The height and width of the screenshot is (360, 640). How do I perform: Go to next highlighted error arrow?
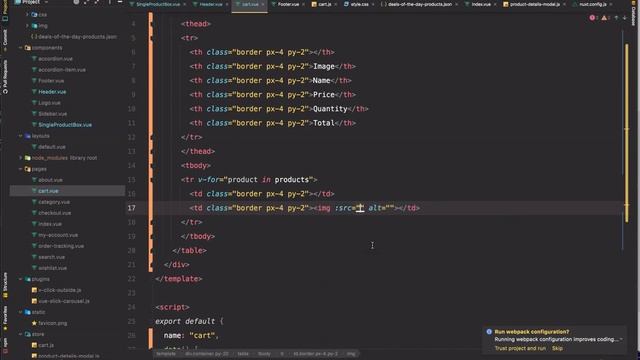point(624,18)
